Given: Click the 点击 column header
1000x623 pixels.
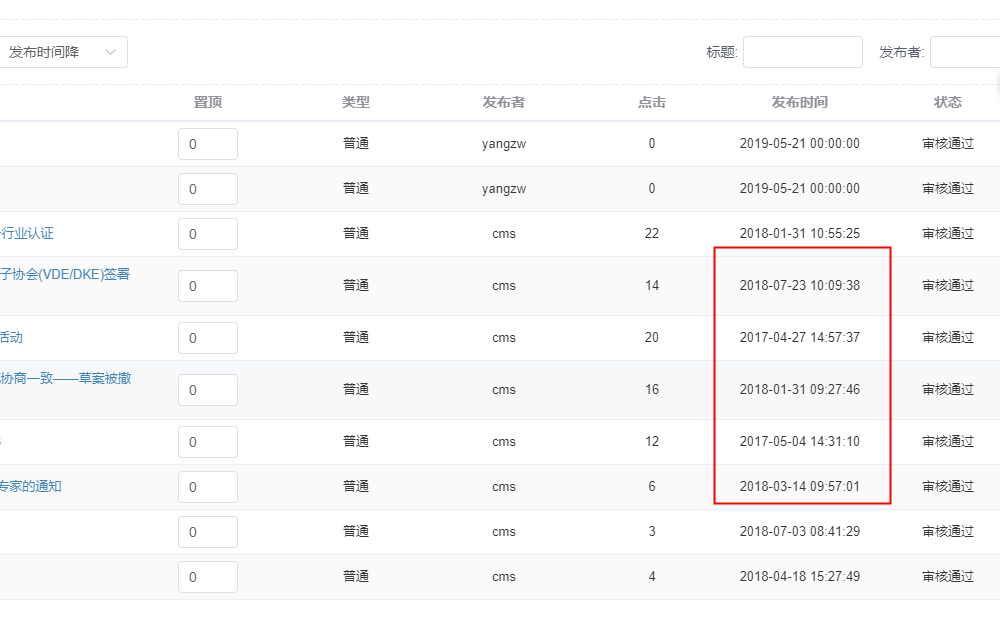Looking at the screenshot, I should click(652, 102).
